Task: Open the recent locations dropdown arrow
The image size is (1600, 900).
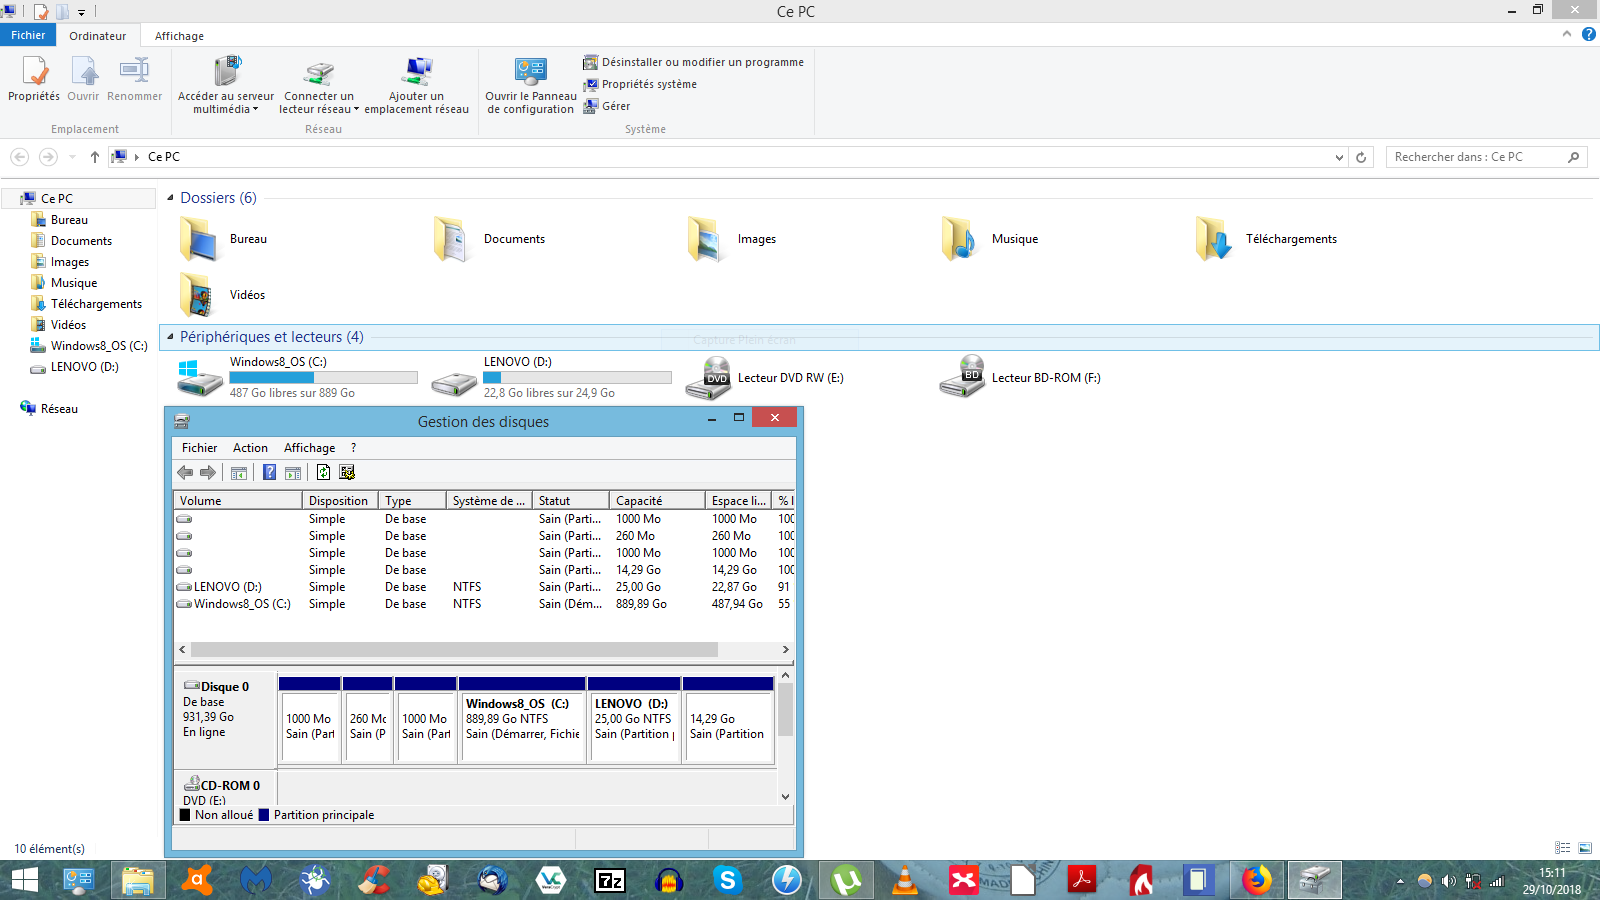Action: (x=72, y=157)
